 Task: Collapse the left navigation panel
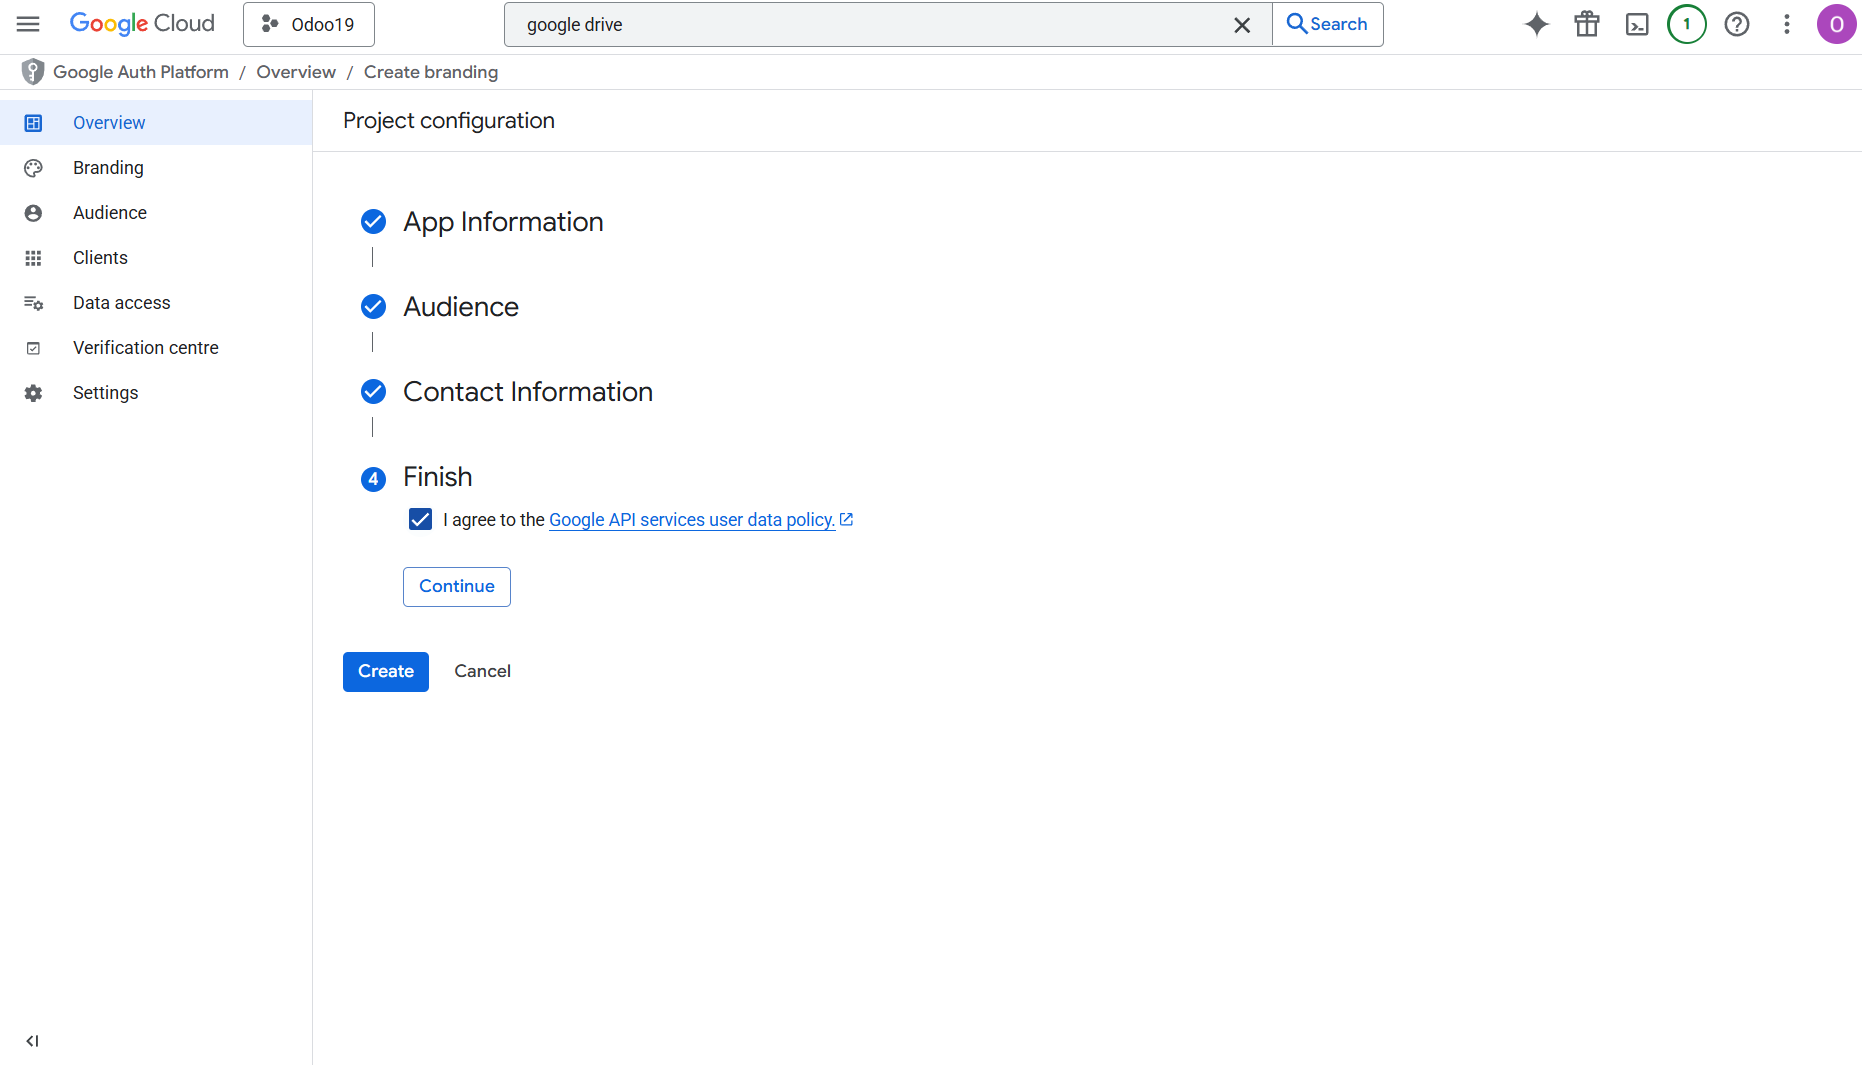tap(32, 1041)
